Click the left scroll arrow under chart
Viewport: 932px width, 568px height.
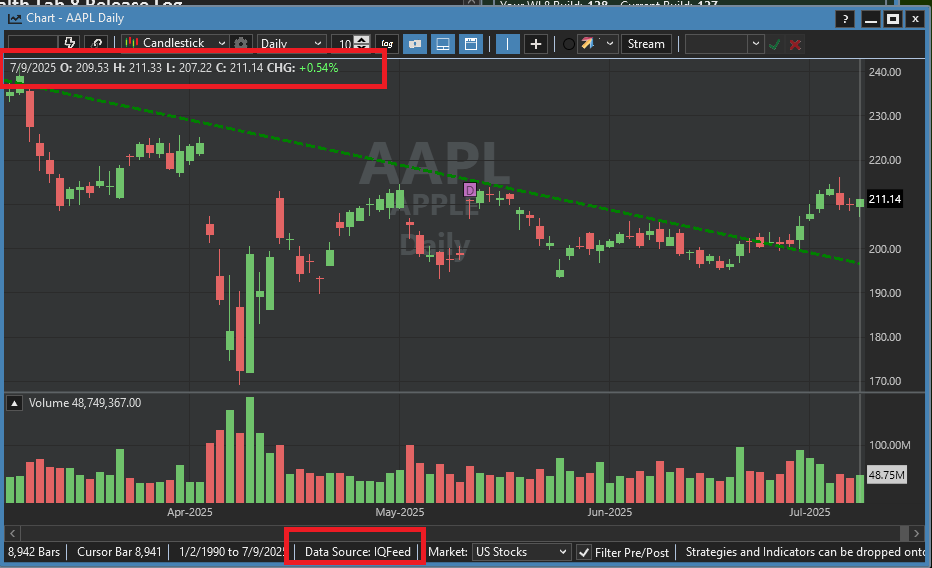tap(12, 533)
